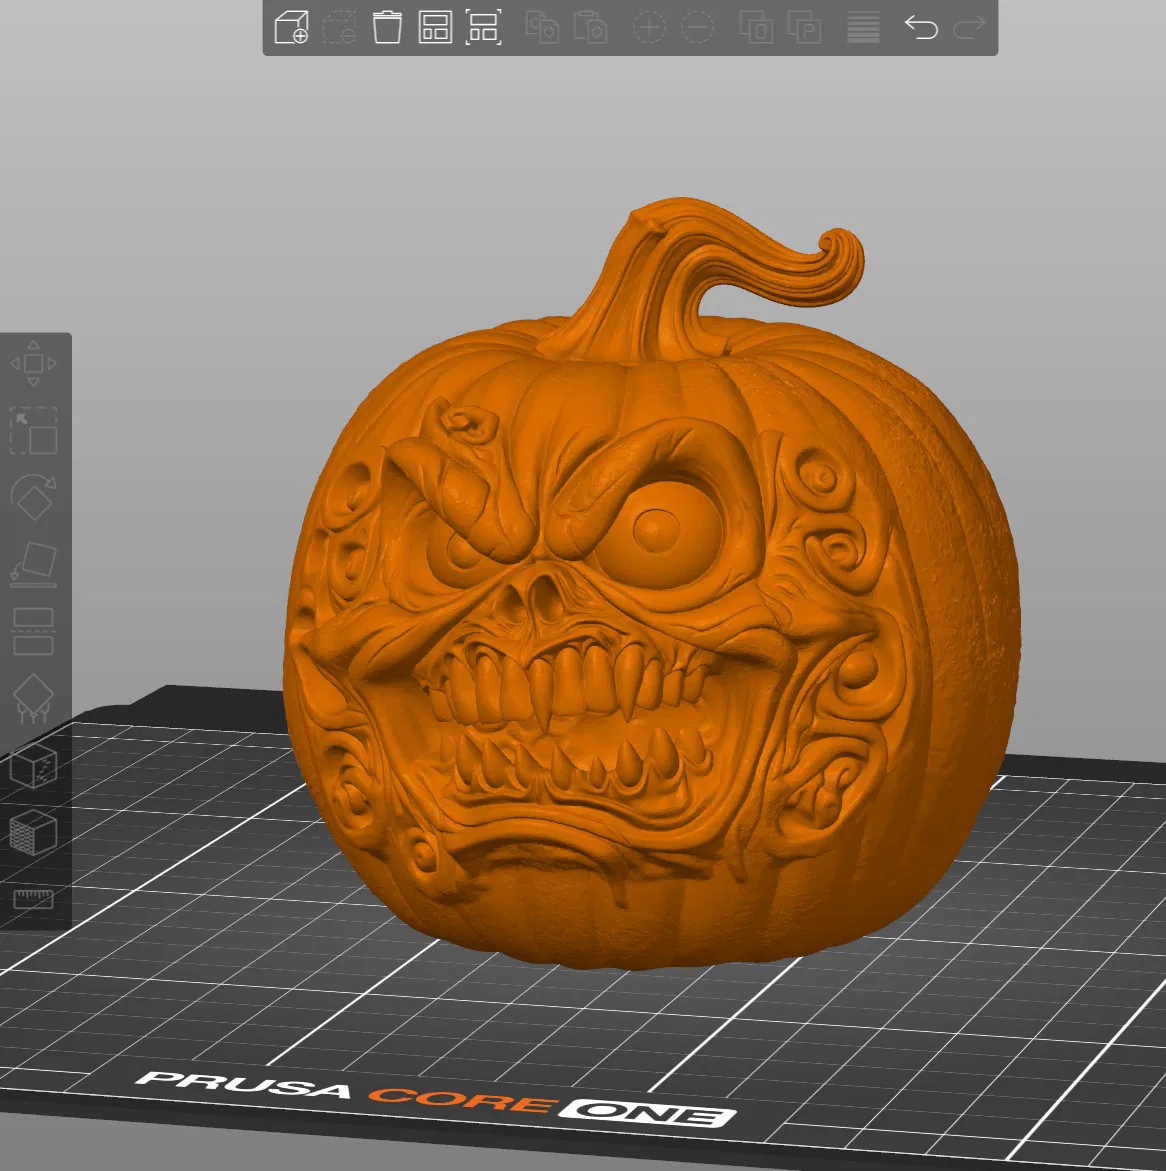Select the Scale gizmo tool
The height and width of the screenshot is (1171, 1166).
34,431
